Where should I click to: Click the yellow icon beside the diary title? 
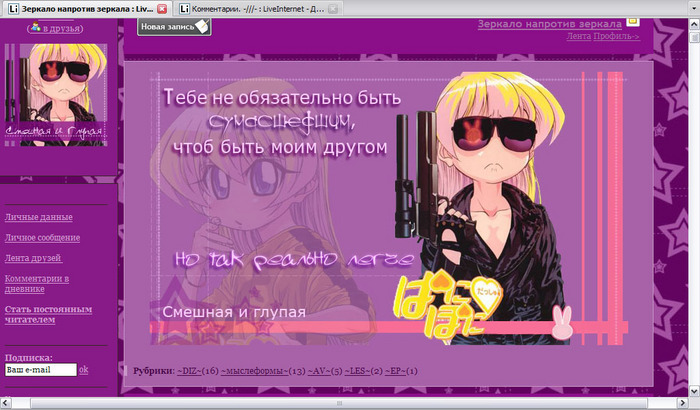pos(633,21)
